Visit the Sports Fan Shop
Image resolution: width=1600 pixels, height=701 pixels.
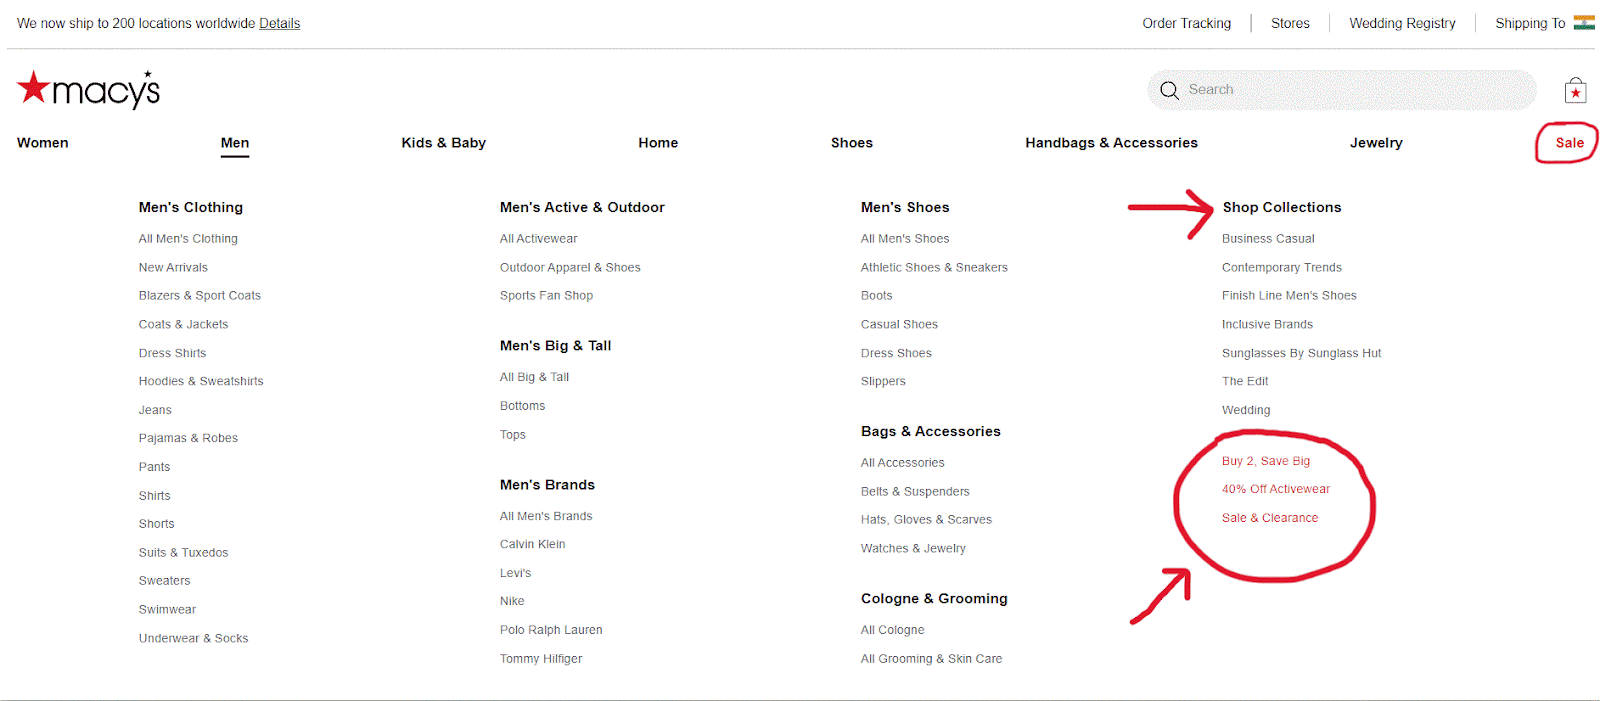[546, 296]
